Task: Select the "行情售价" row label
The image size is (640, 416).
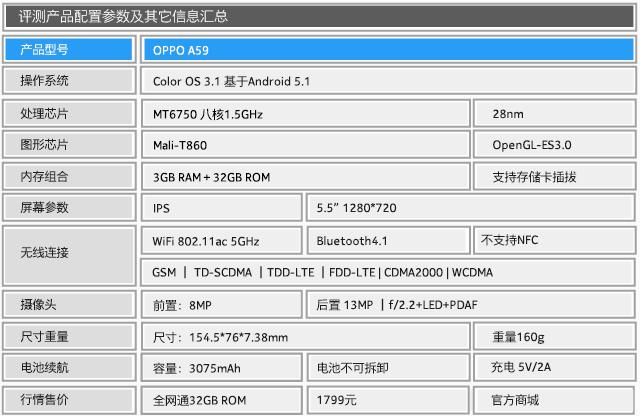Action: click(x=69, y=400)
